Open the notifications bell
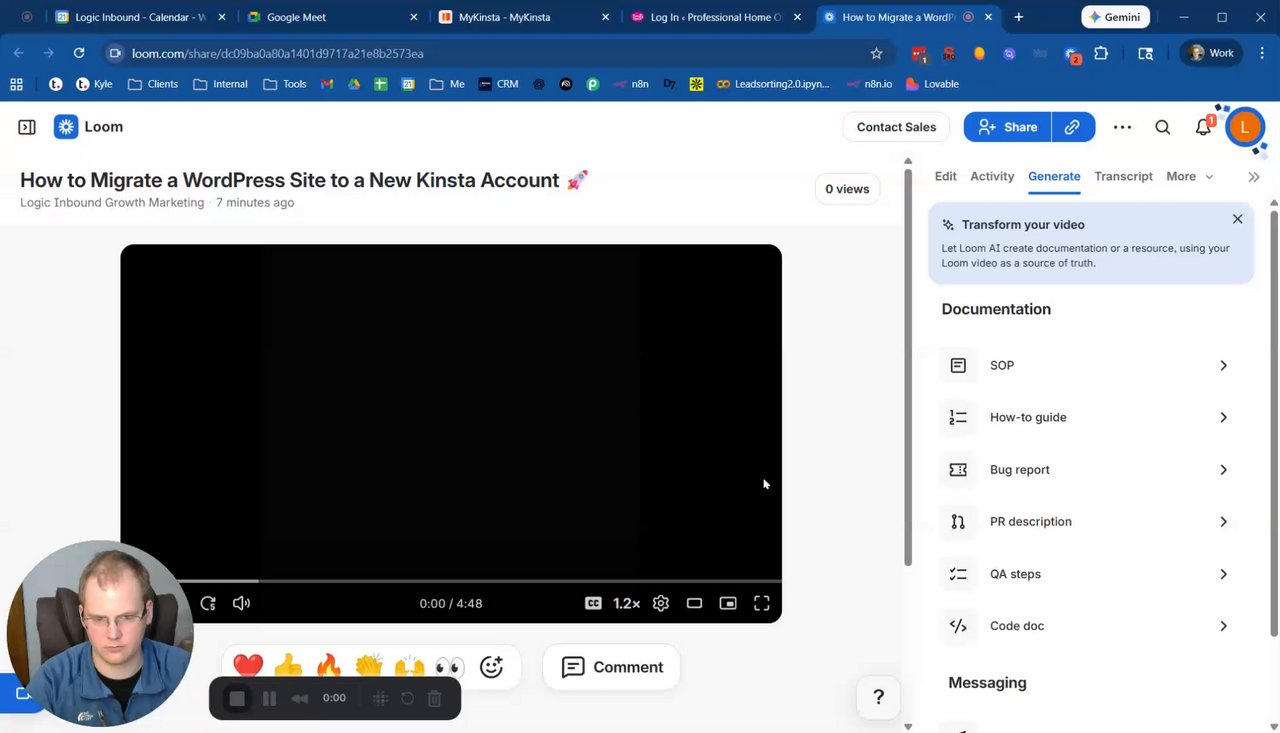Viewport: 1280px width, 733px height. [x=1204, y=127]
